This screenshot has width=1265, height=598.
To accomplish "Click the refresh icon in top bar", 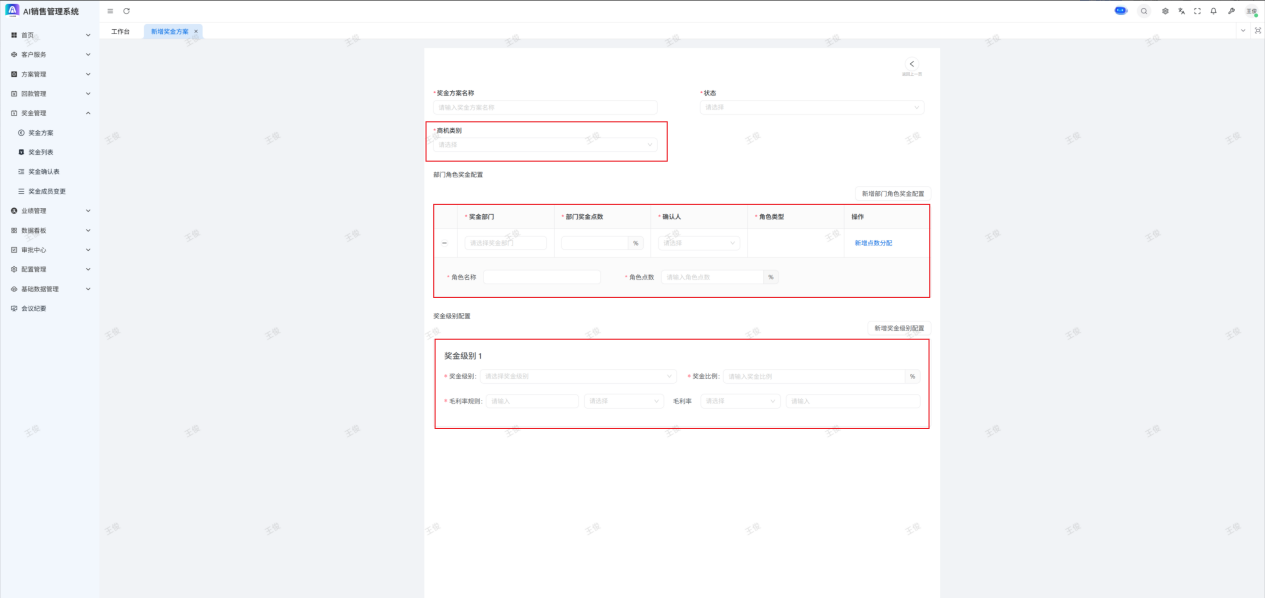I will point(126,11).
